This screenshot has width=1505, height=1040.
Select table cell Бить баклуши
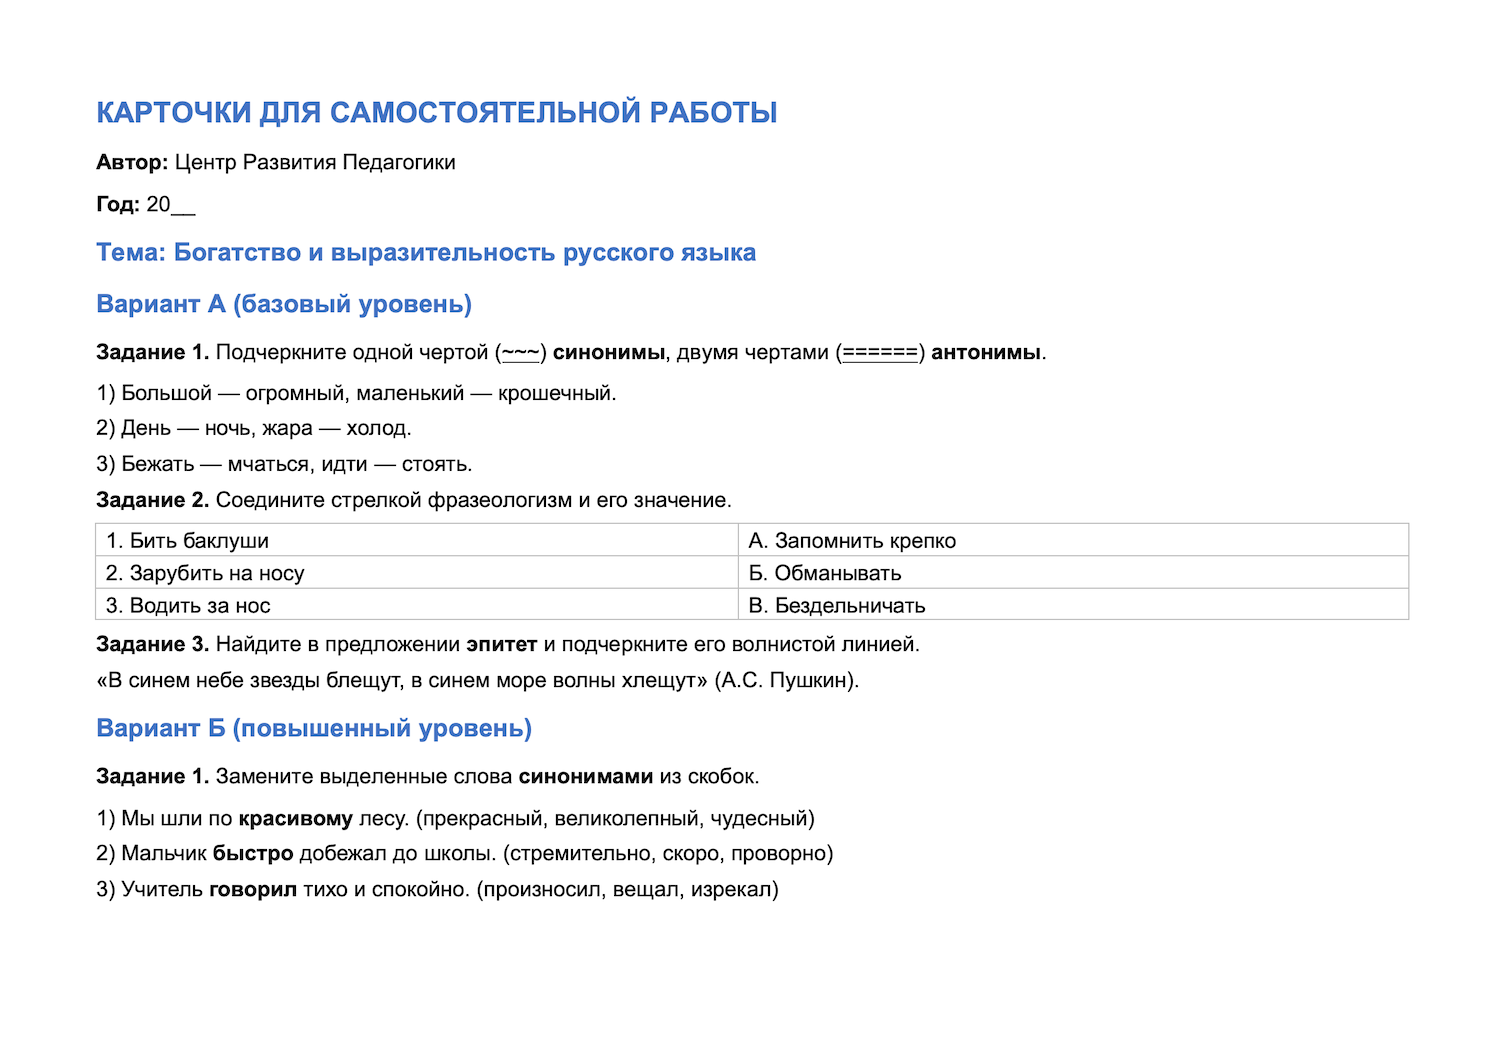(x=417, y=540)
